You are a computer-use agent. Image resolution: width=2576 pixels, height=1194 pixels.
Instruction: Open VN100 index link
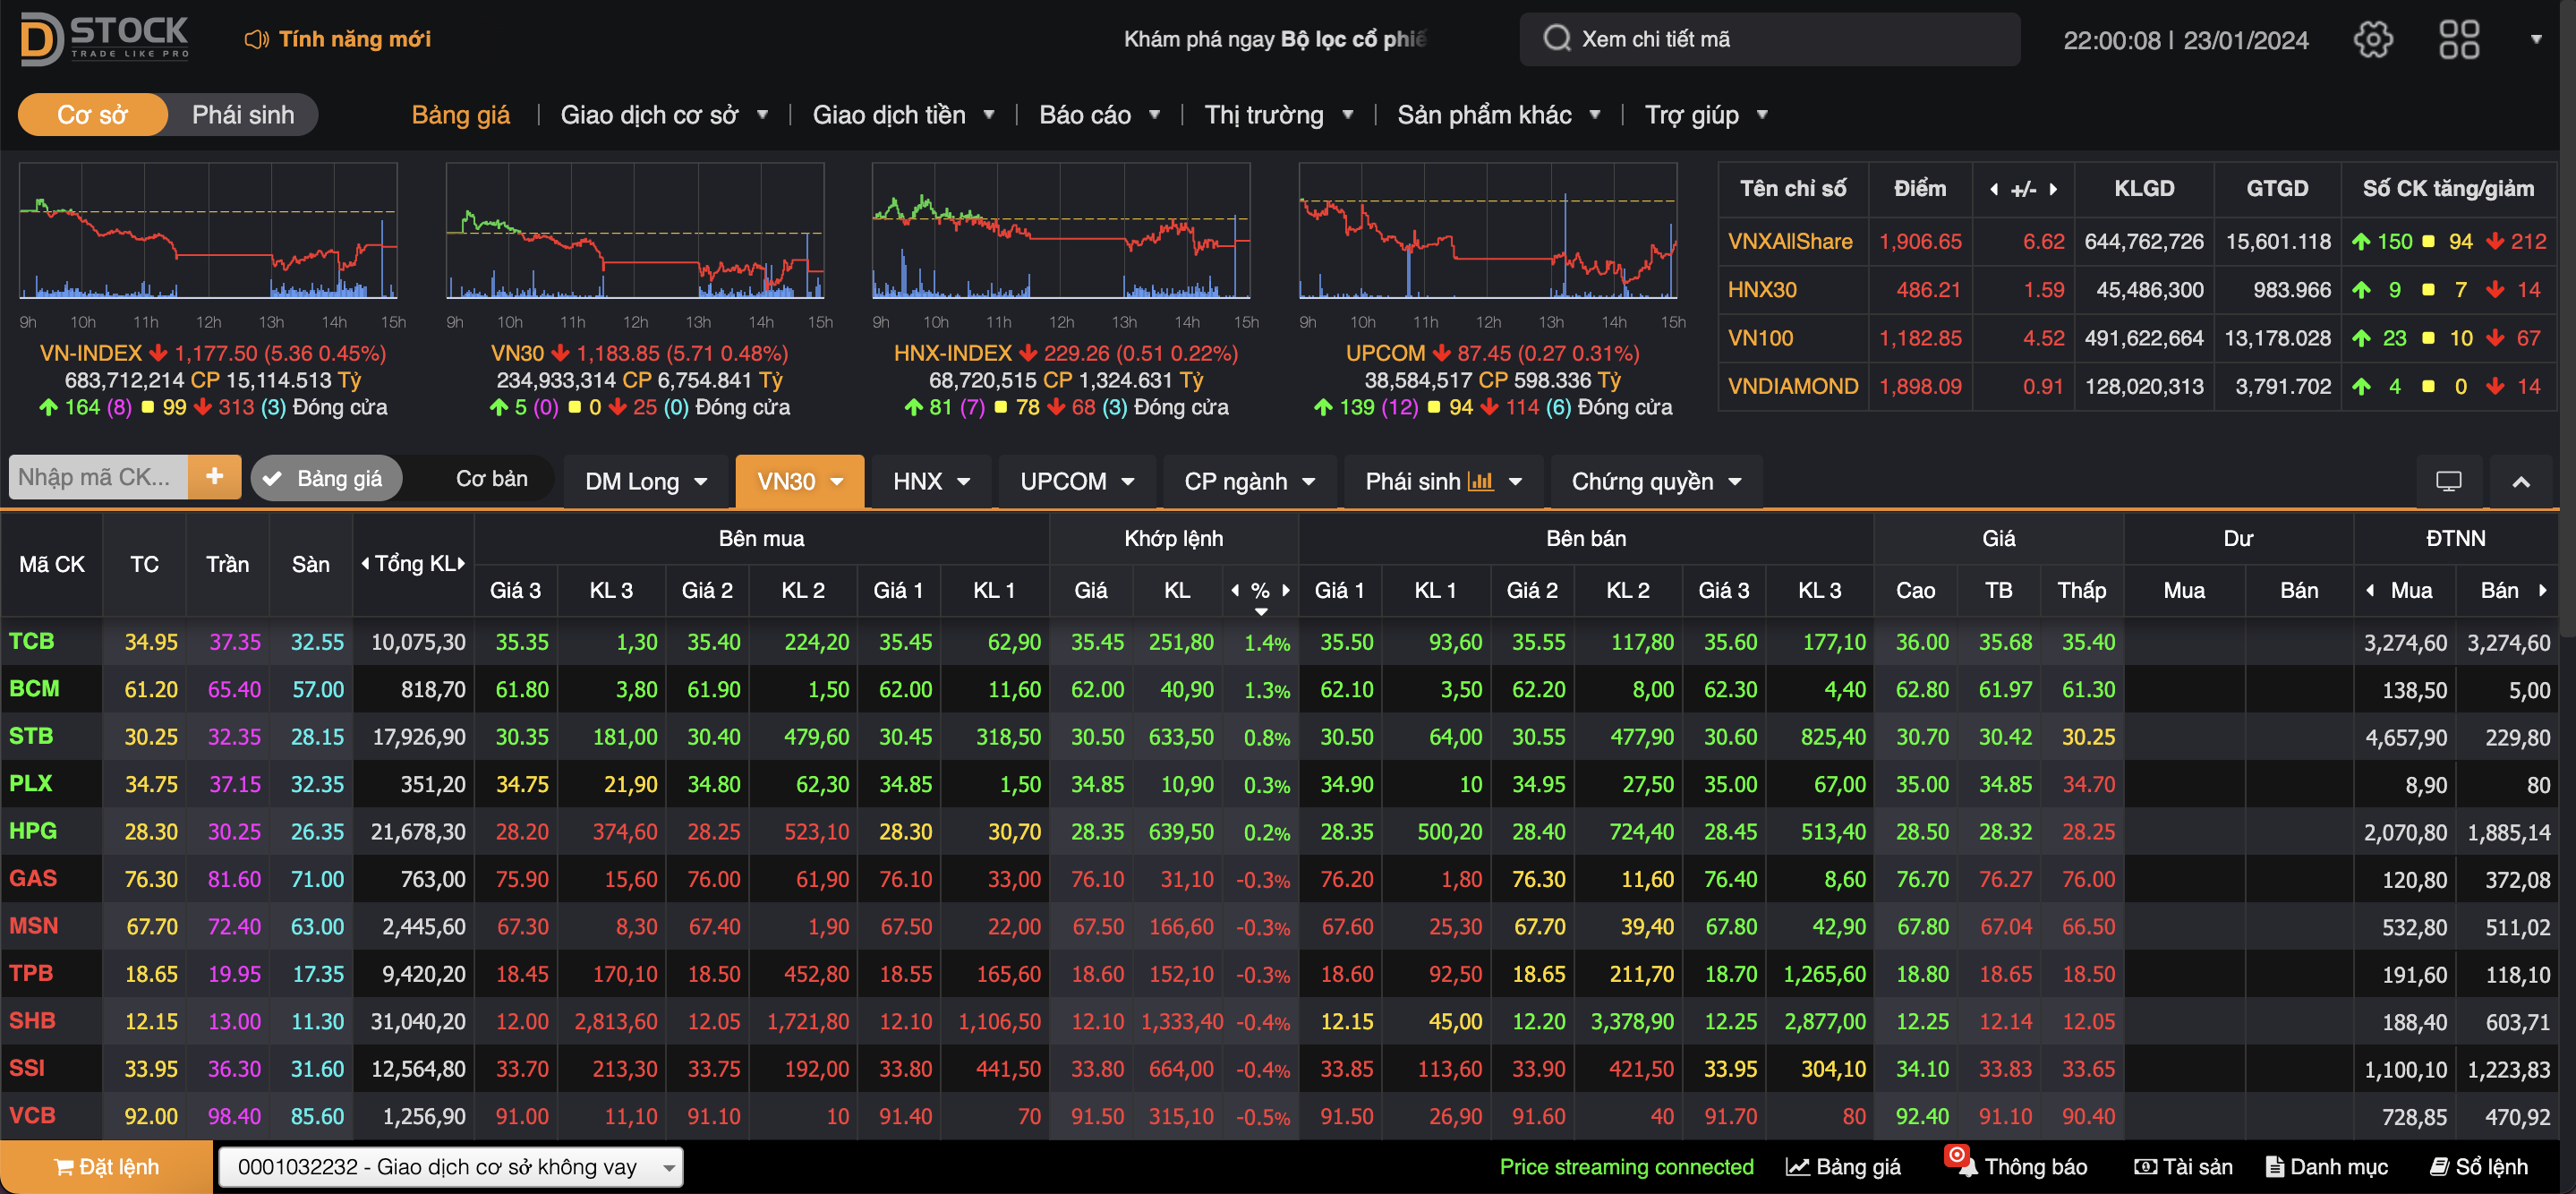click(x=1760, y=338)
